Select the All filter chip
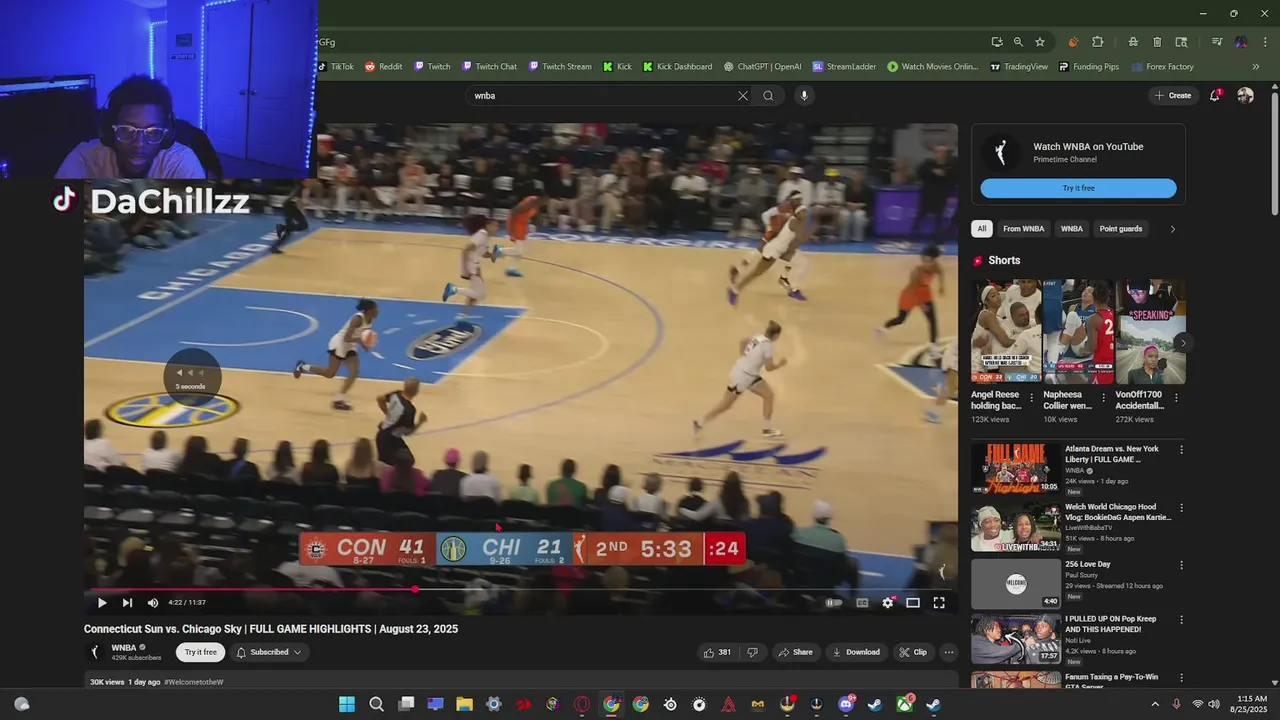Image resolution: width=1280 pixels, height=720 pixels. pos(982,229)
